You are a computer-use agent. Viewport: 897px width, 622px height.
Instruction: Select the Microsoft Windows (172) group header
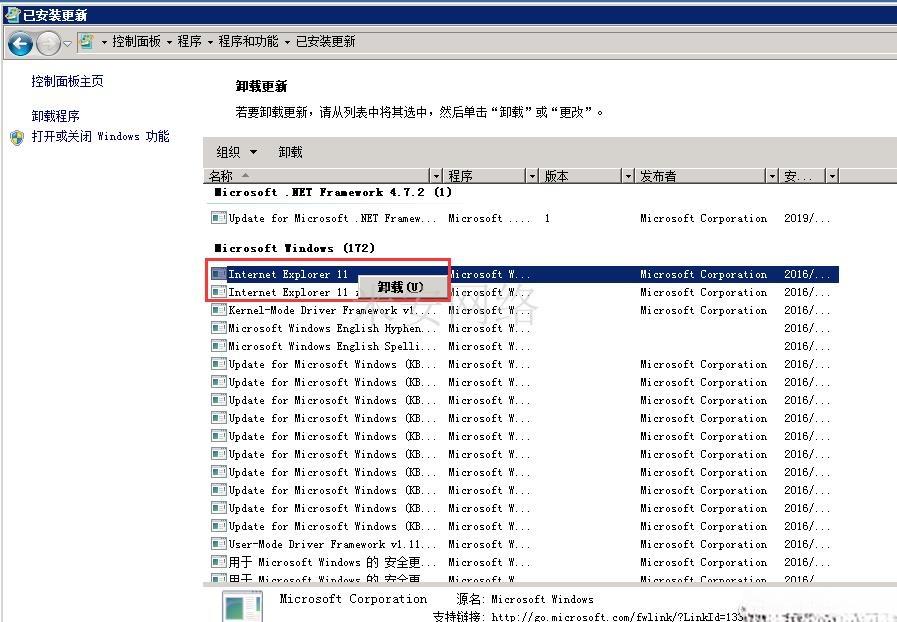click(x=295, y=248)
